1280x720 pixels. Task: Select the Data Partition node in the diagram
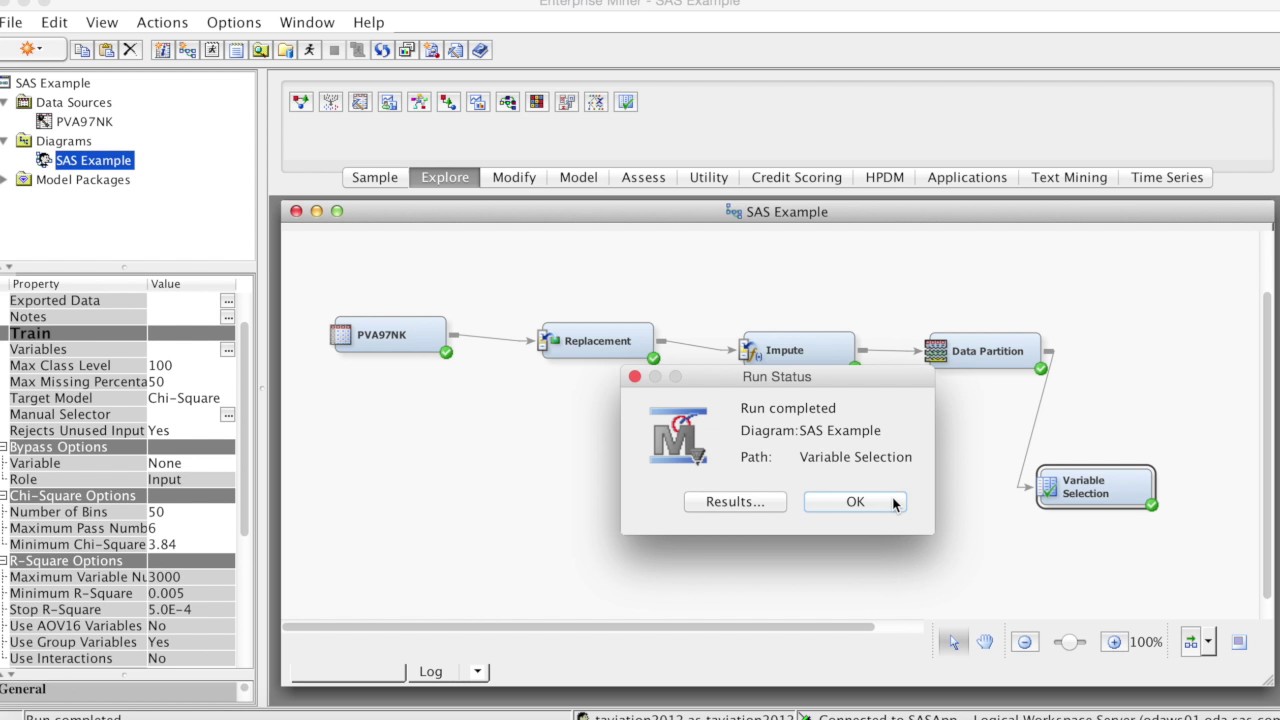coord(986,351)
